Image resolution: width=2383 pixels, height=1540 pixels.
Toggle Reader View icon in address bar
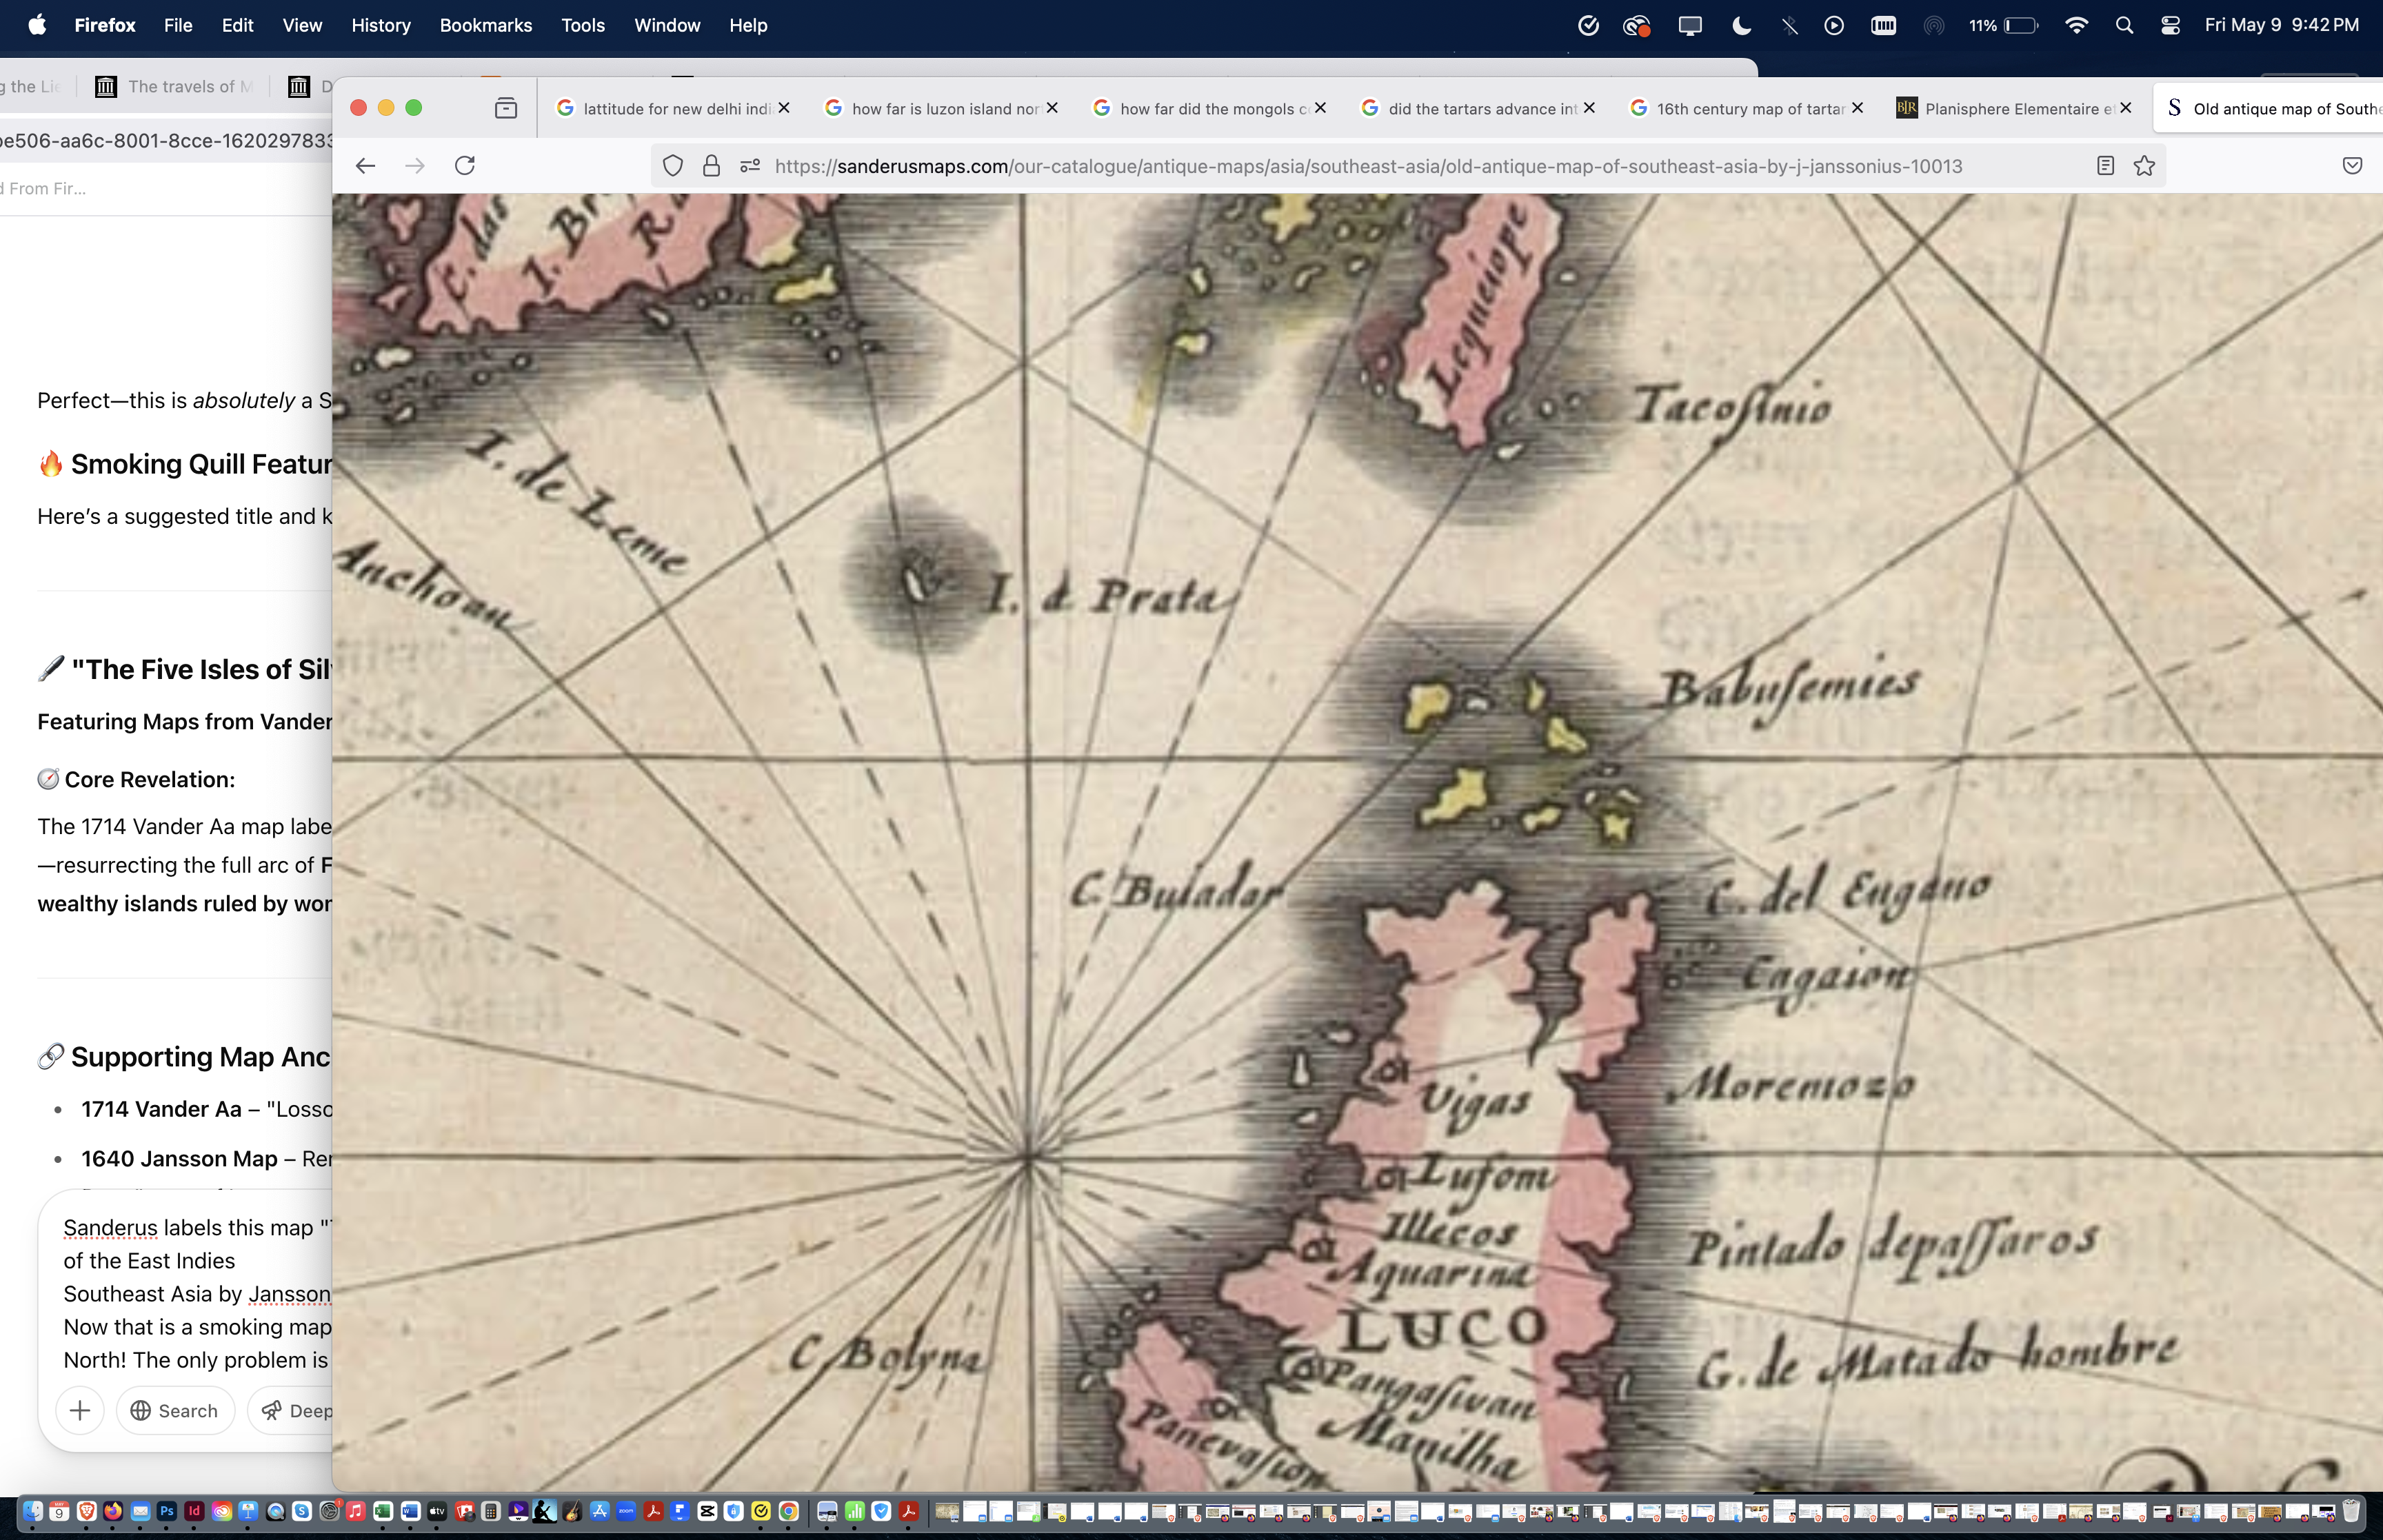coord(2105,166)
